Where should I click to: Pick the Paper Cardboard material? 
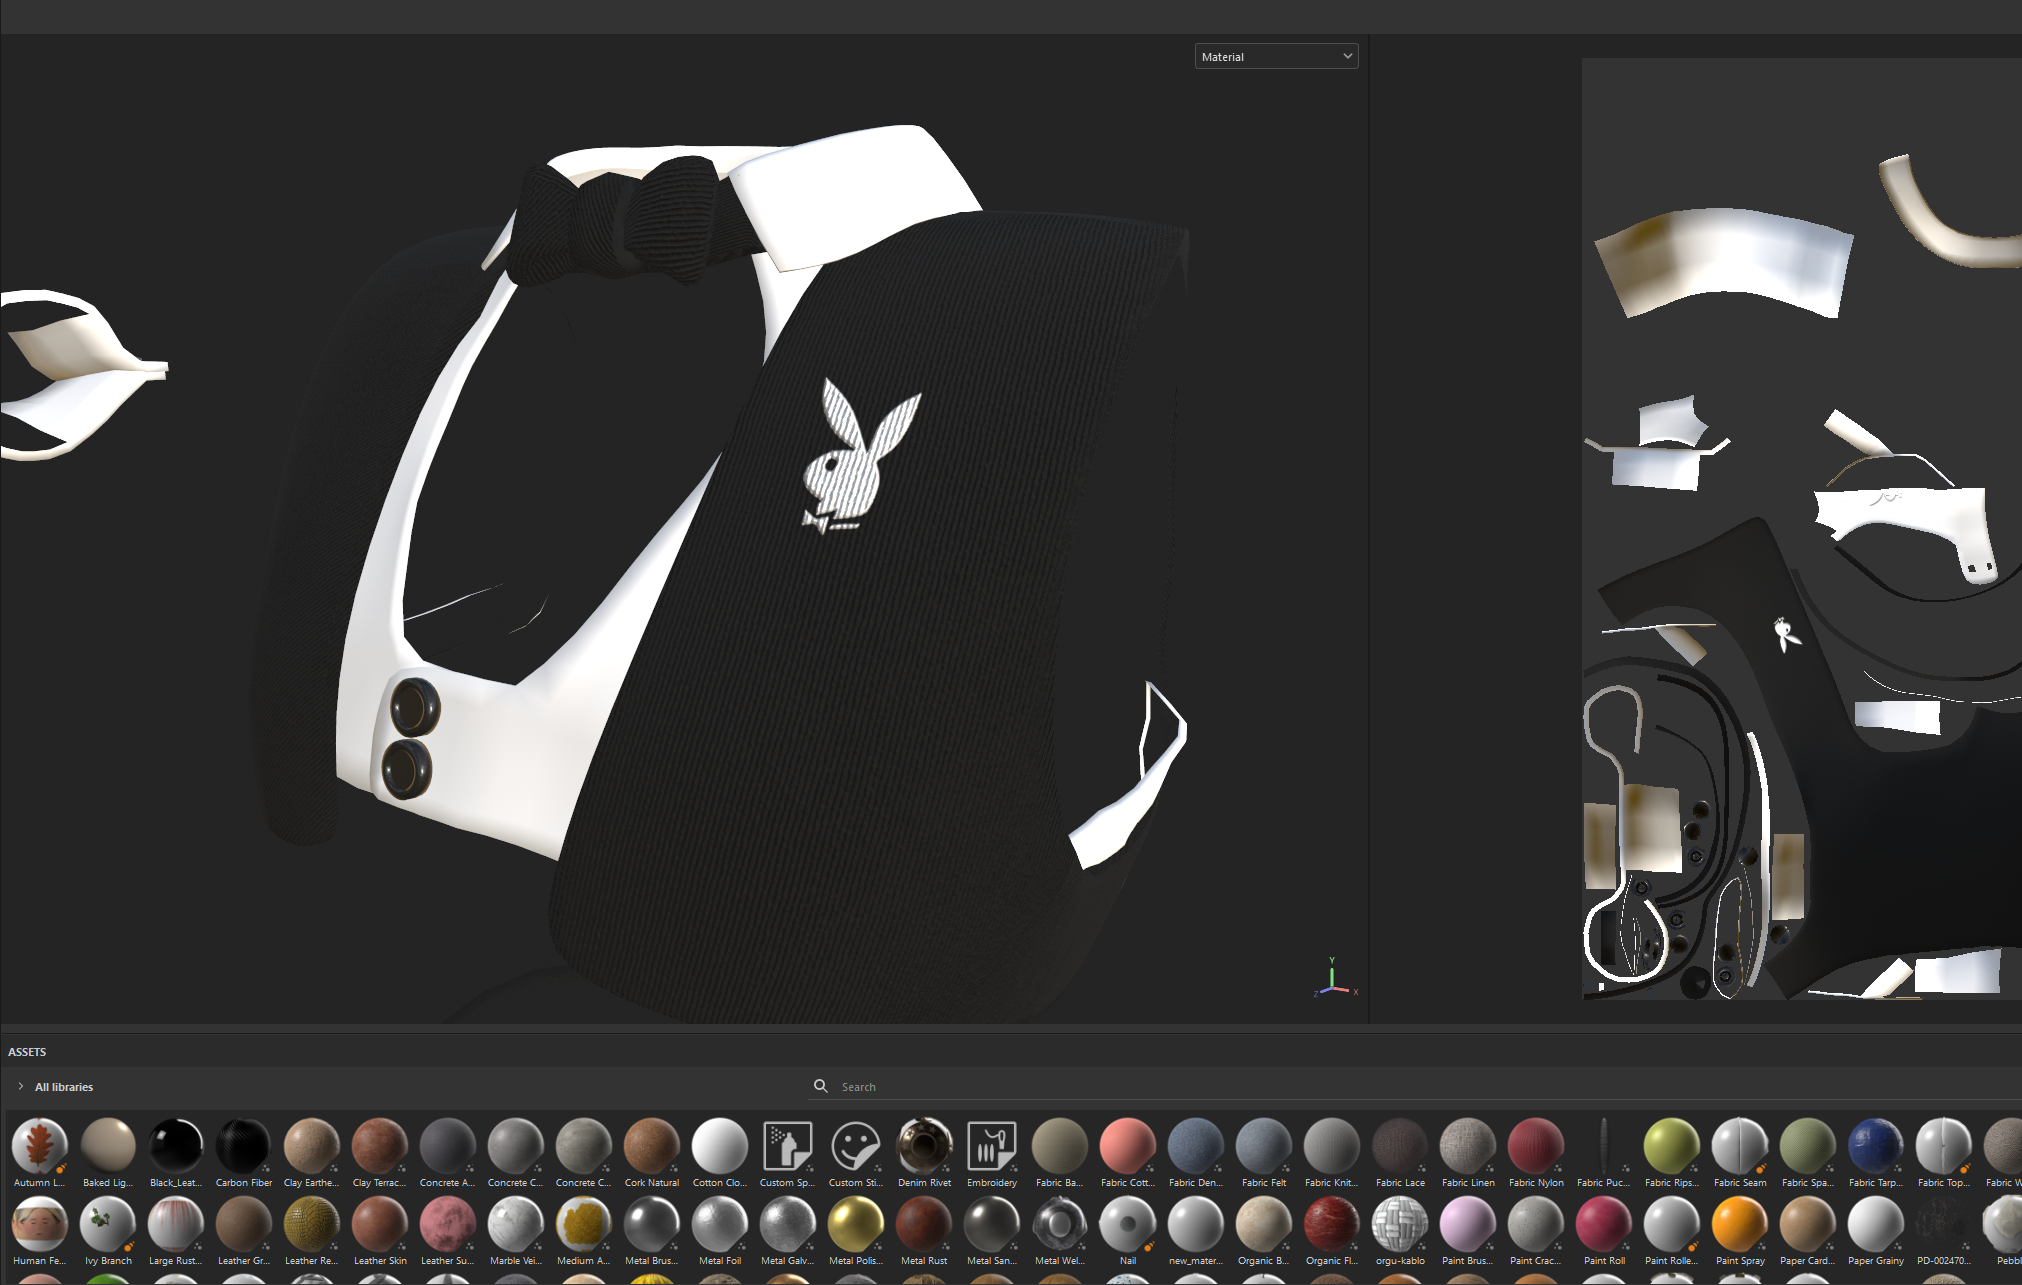[1807, 1223]
